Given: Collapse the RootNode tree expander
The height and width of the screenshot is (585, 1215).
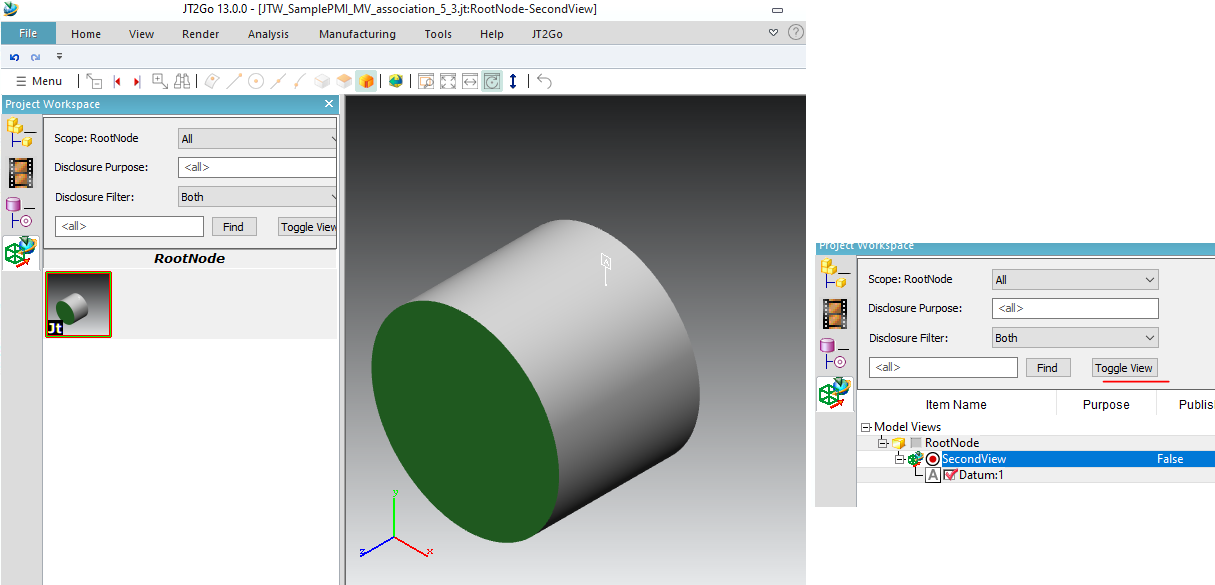Looking at the screenshot, I should (x=883, y=443).
